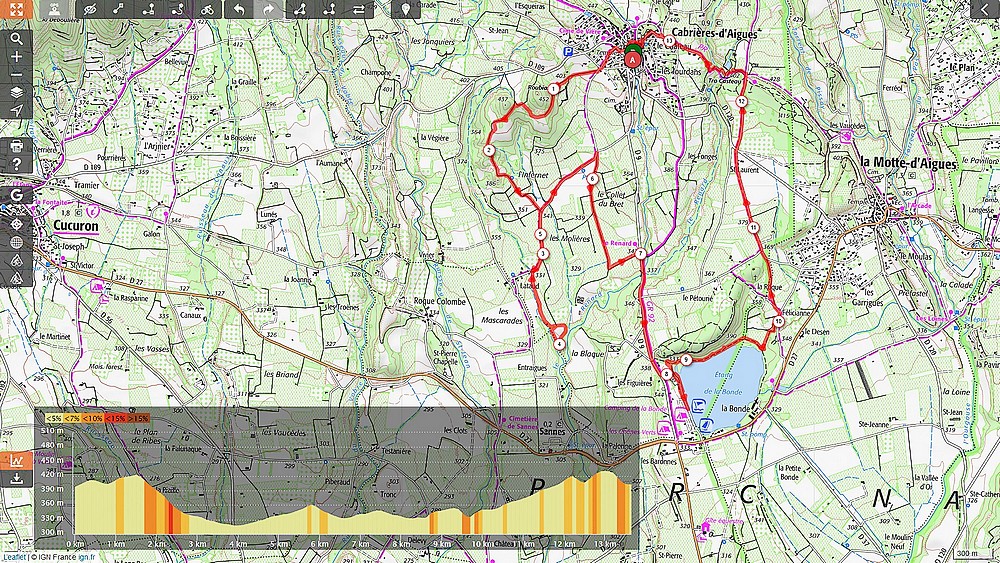This screenshot has height=563, width=1000.
Task: Reverse the route direction
Action: 359,10
